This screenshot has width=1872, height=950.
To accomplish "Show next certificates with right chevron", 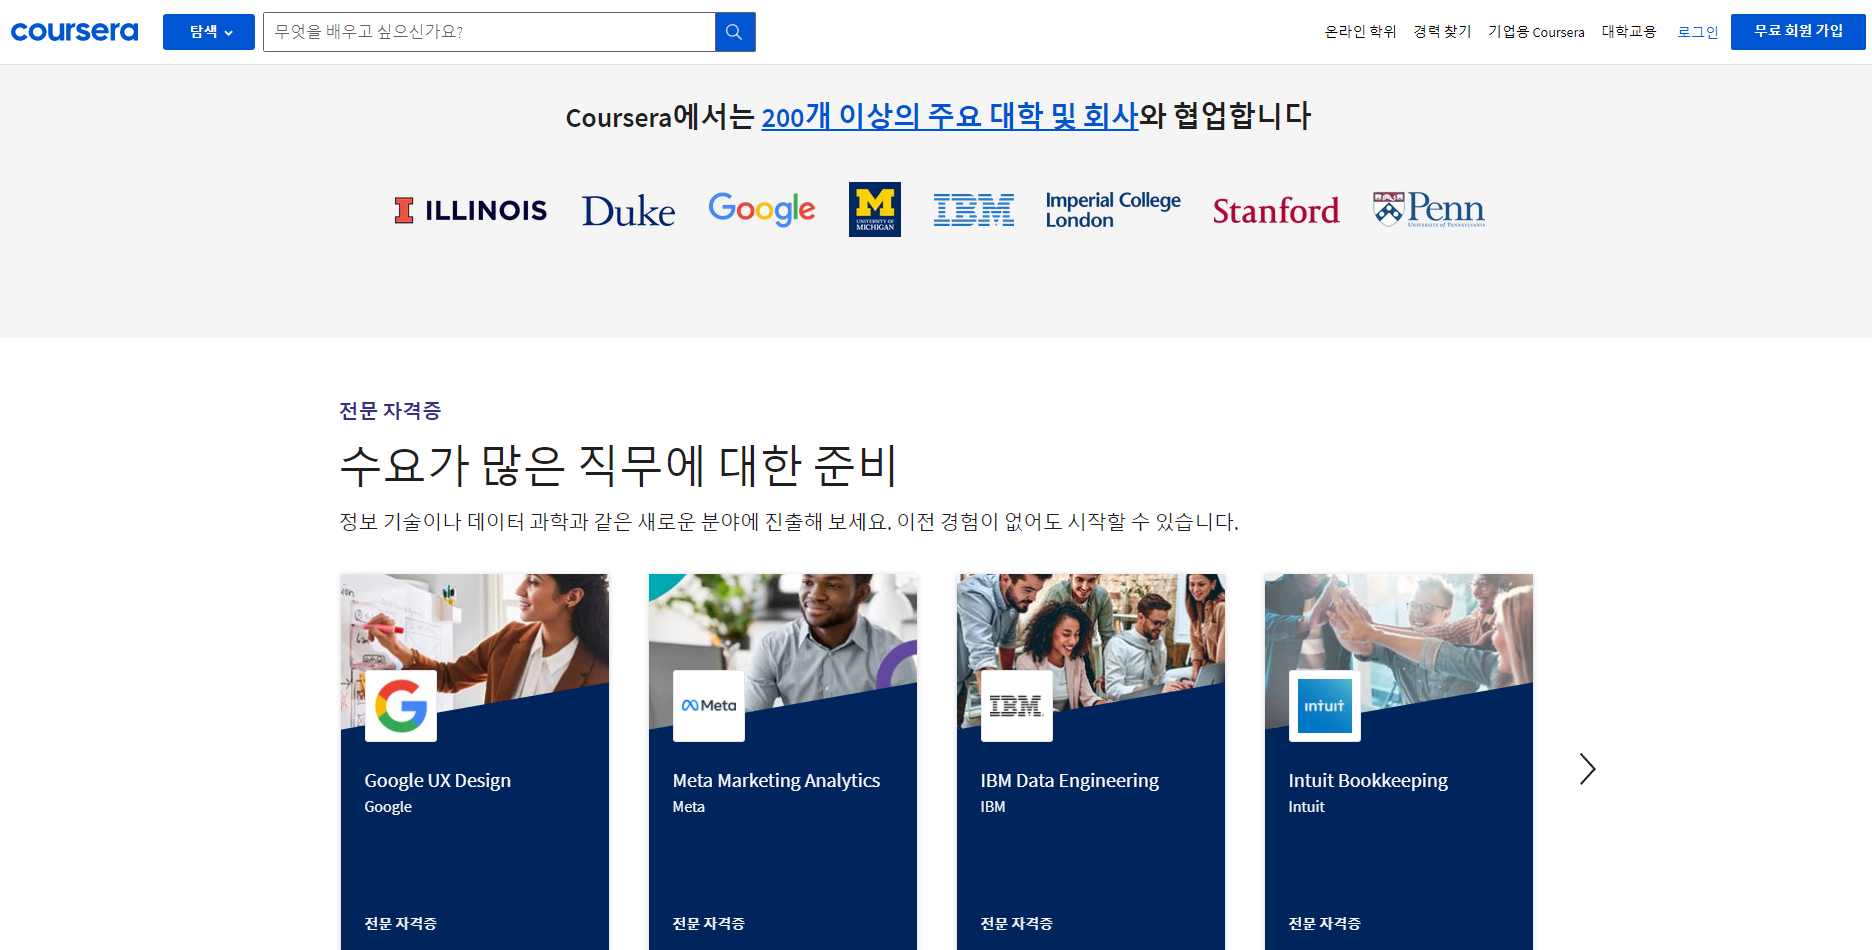I will point(1587,769).
